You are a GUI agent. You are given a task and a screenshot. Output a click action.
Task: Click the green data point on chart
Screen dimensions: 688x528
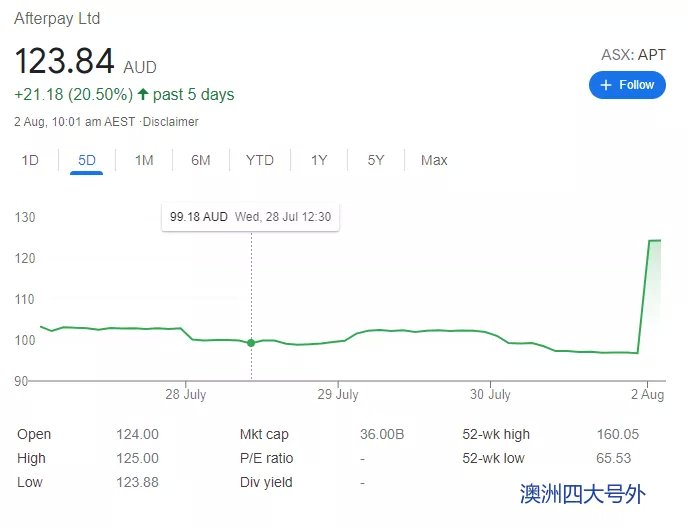pyautogui.click(x=251, y=343)
